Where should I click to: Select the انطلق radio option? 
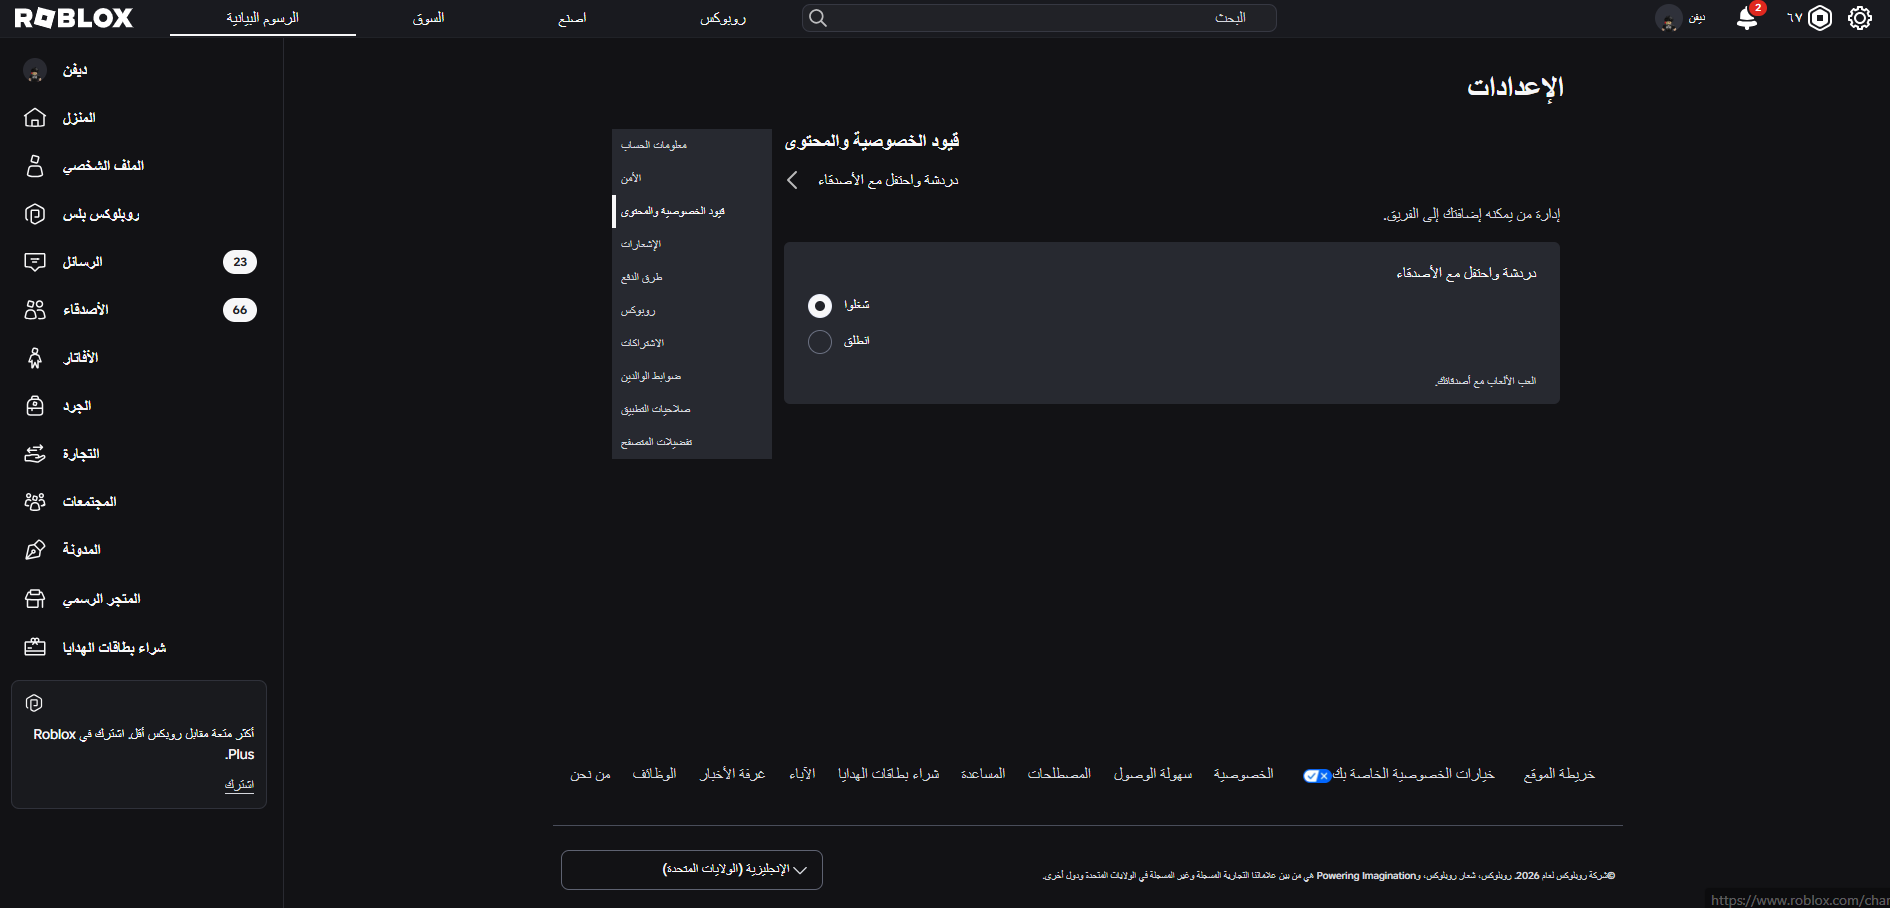point(820,342)
